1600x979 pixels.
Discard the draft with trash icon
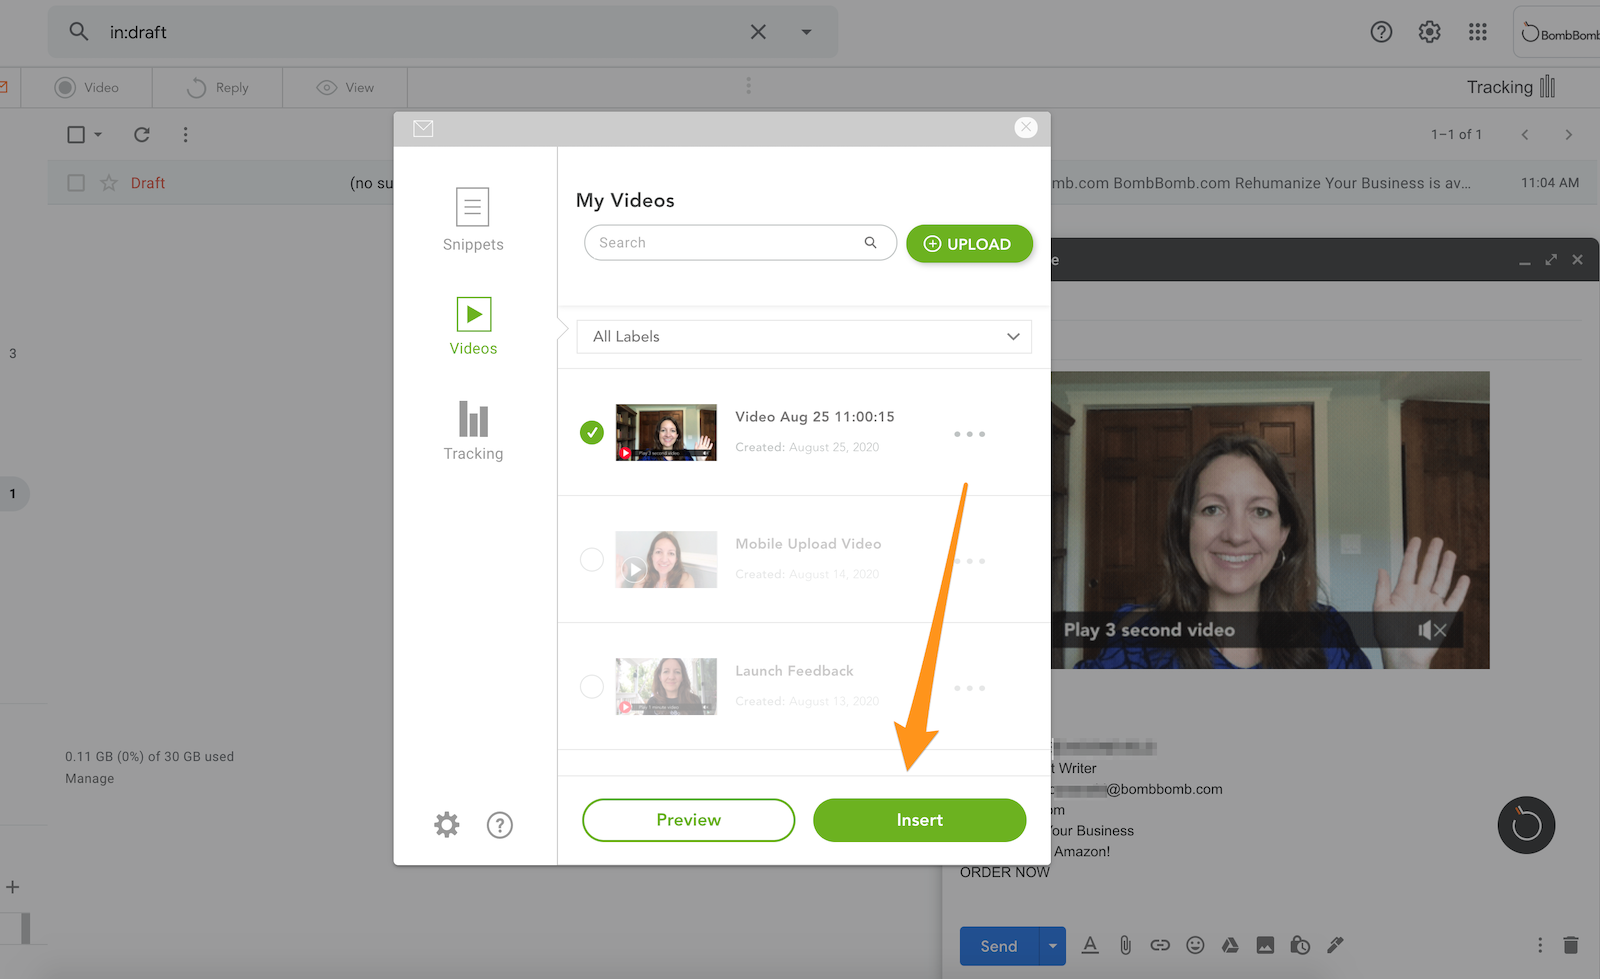tap(1571, 945)
